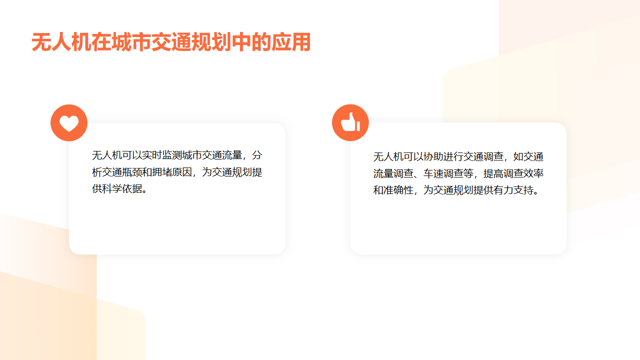Click the text line 流量调查、车速调查等，提高调查效率
Viewport: 640px width, 360px height.
[458, 173]
